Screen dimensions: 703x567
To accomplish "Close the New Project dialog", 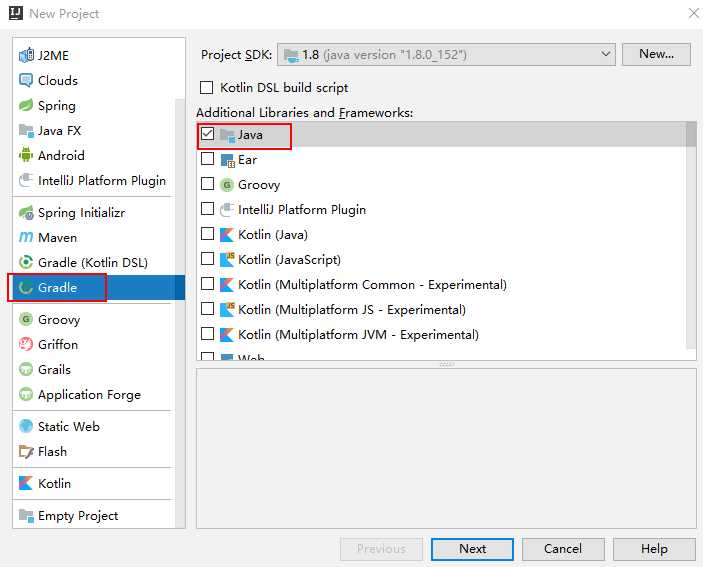I will [x=694, y=13].
